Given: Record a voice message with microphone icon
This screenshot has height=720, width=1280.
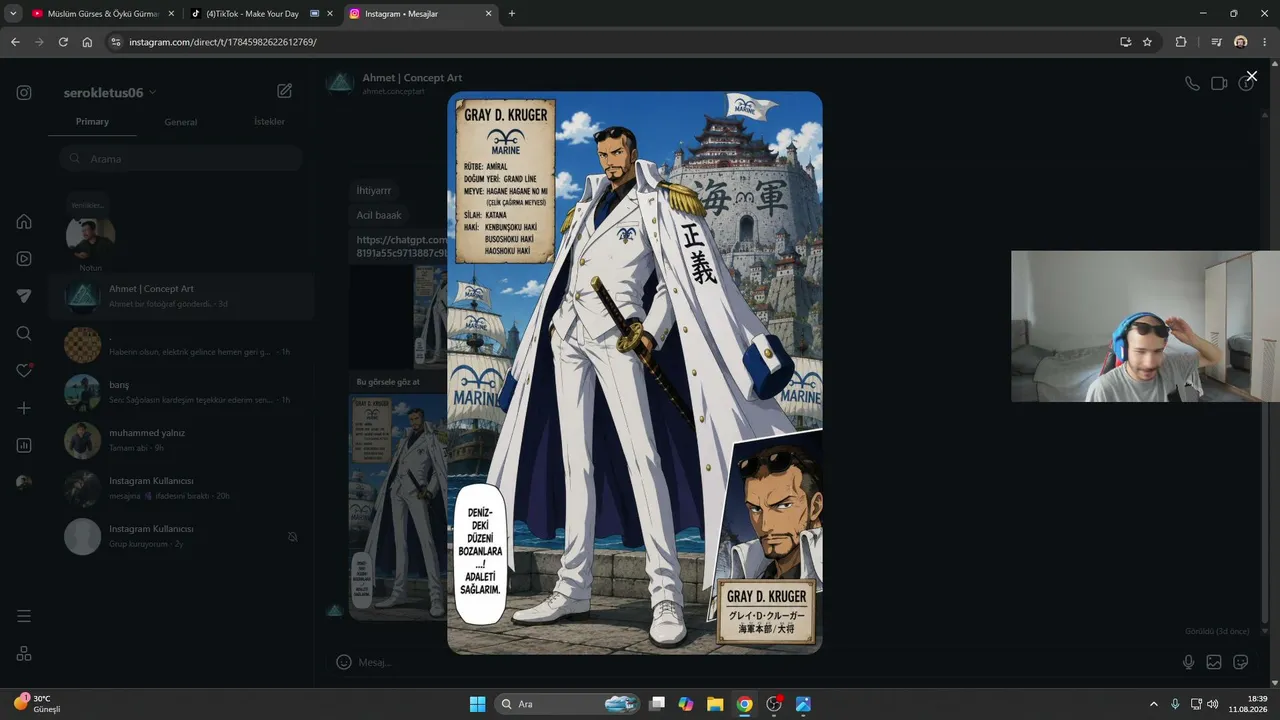Looking at the screenshot, I should (x=1188, y=662).
